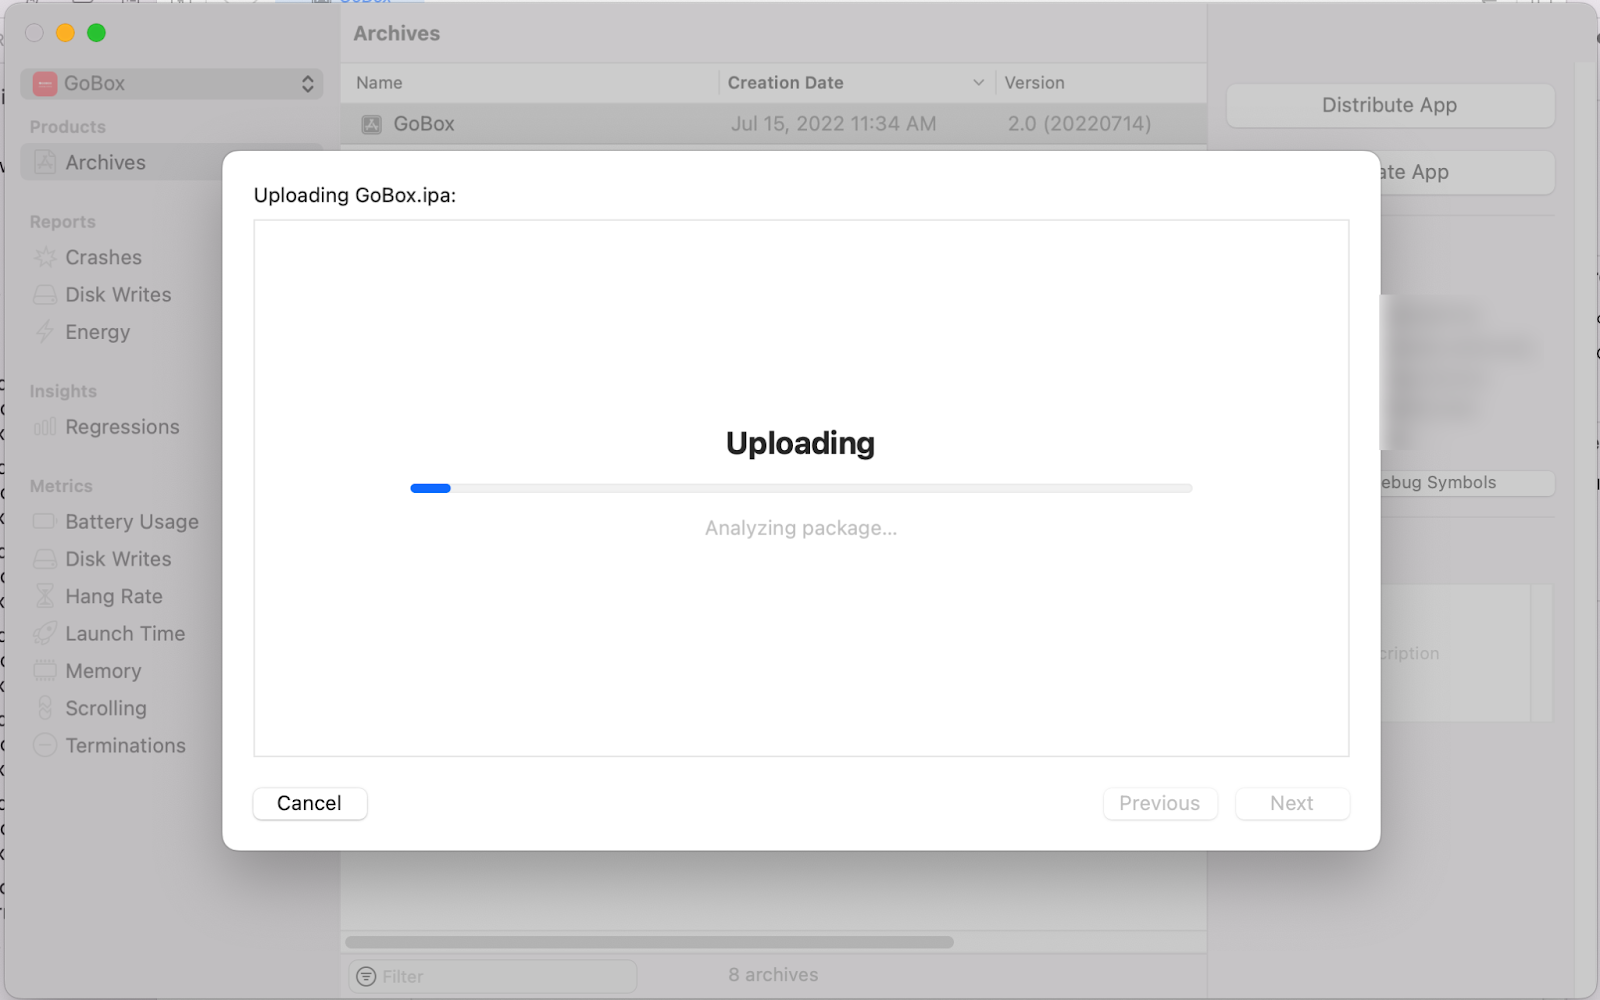Image resolution: width=1600 pixels, height=1000 pixels.
Task: Click the Disk Writes icon under Reports
Action: click(x=45, y=295)
